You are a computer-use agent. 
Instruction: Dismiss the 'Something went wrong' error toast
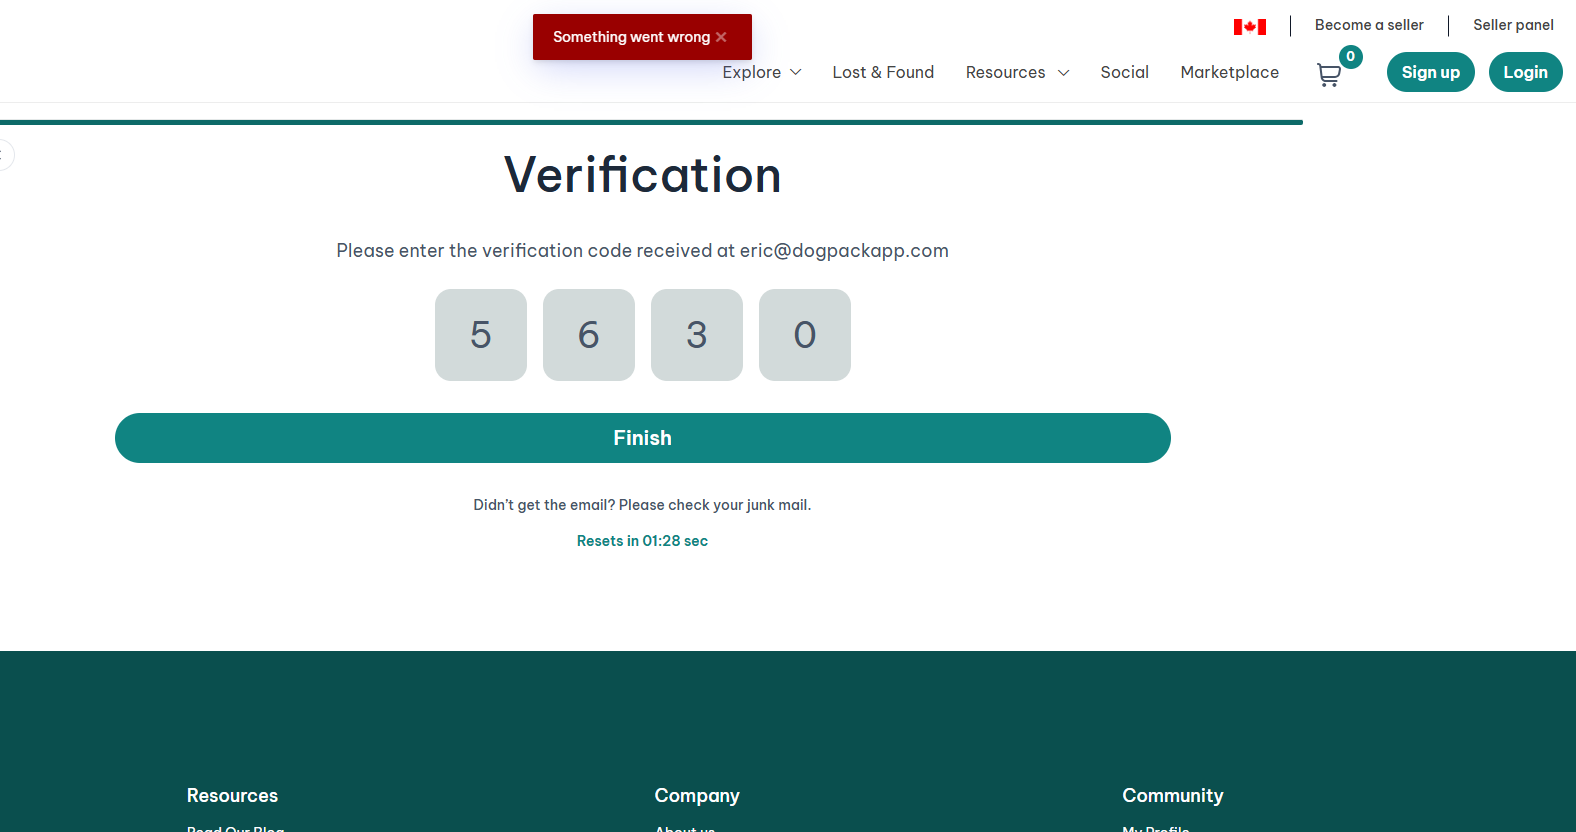pos(721,37)
